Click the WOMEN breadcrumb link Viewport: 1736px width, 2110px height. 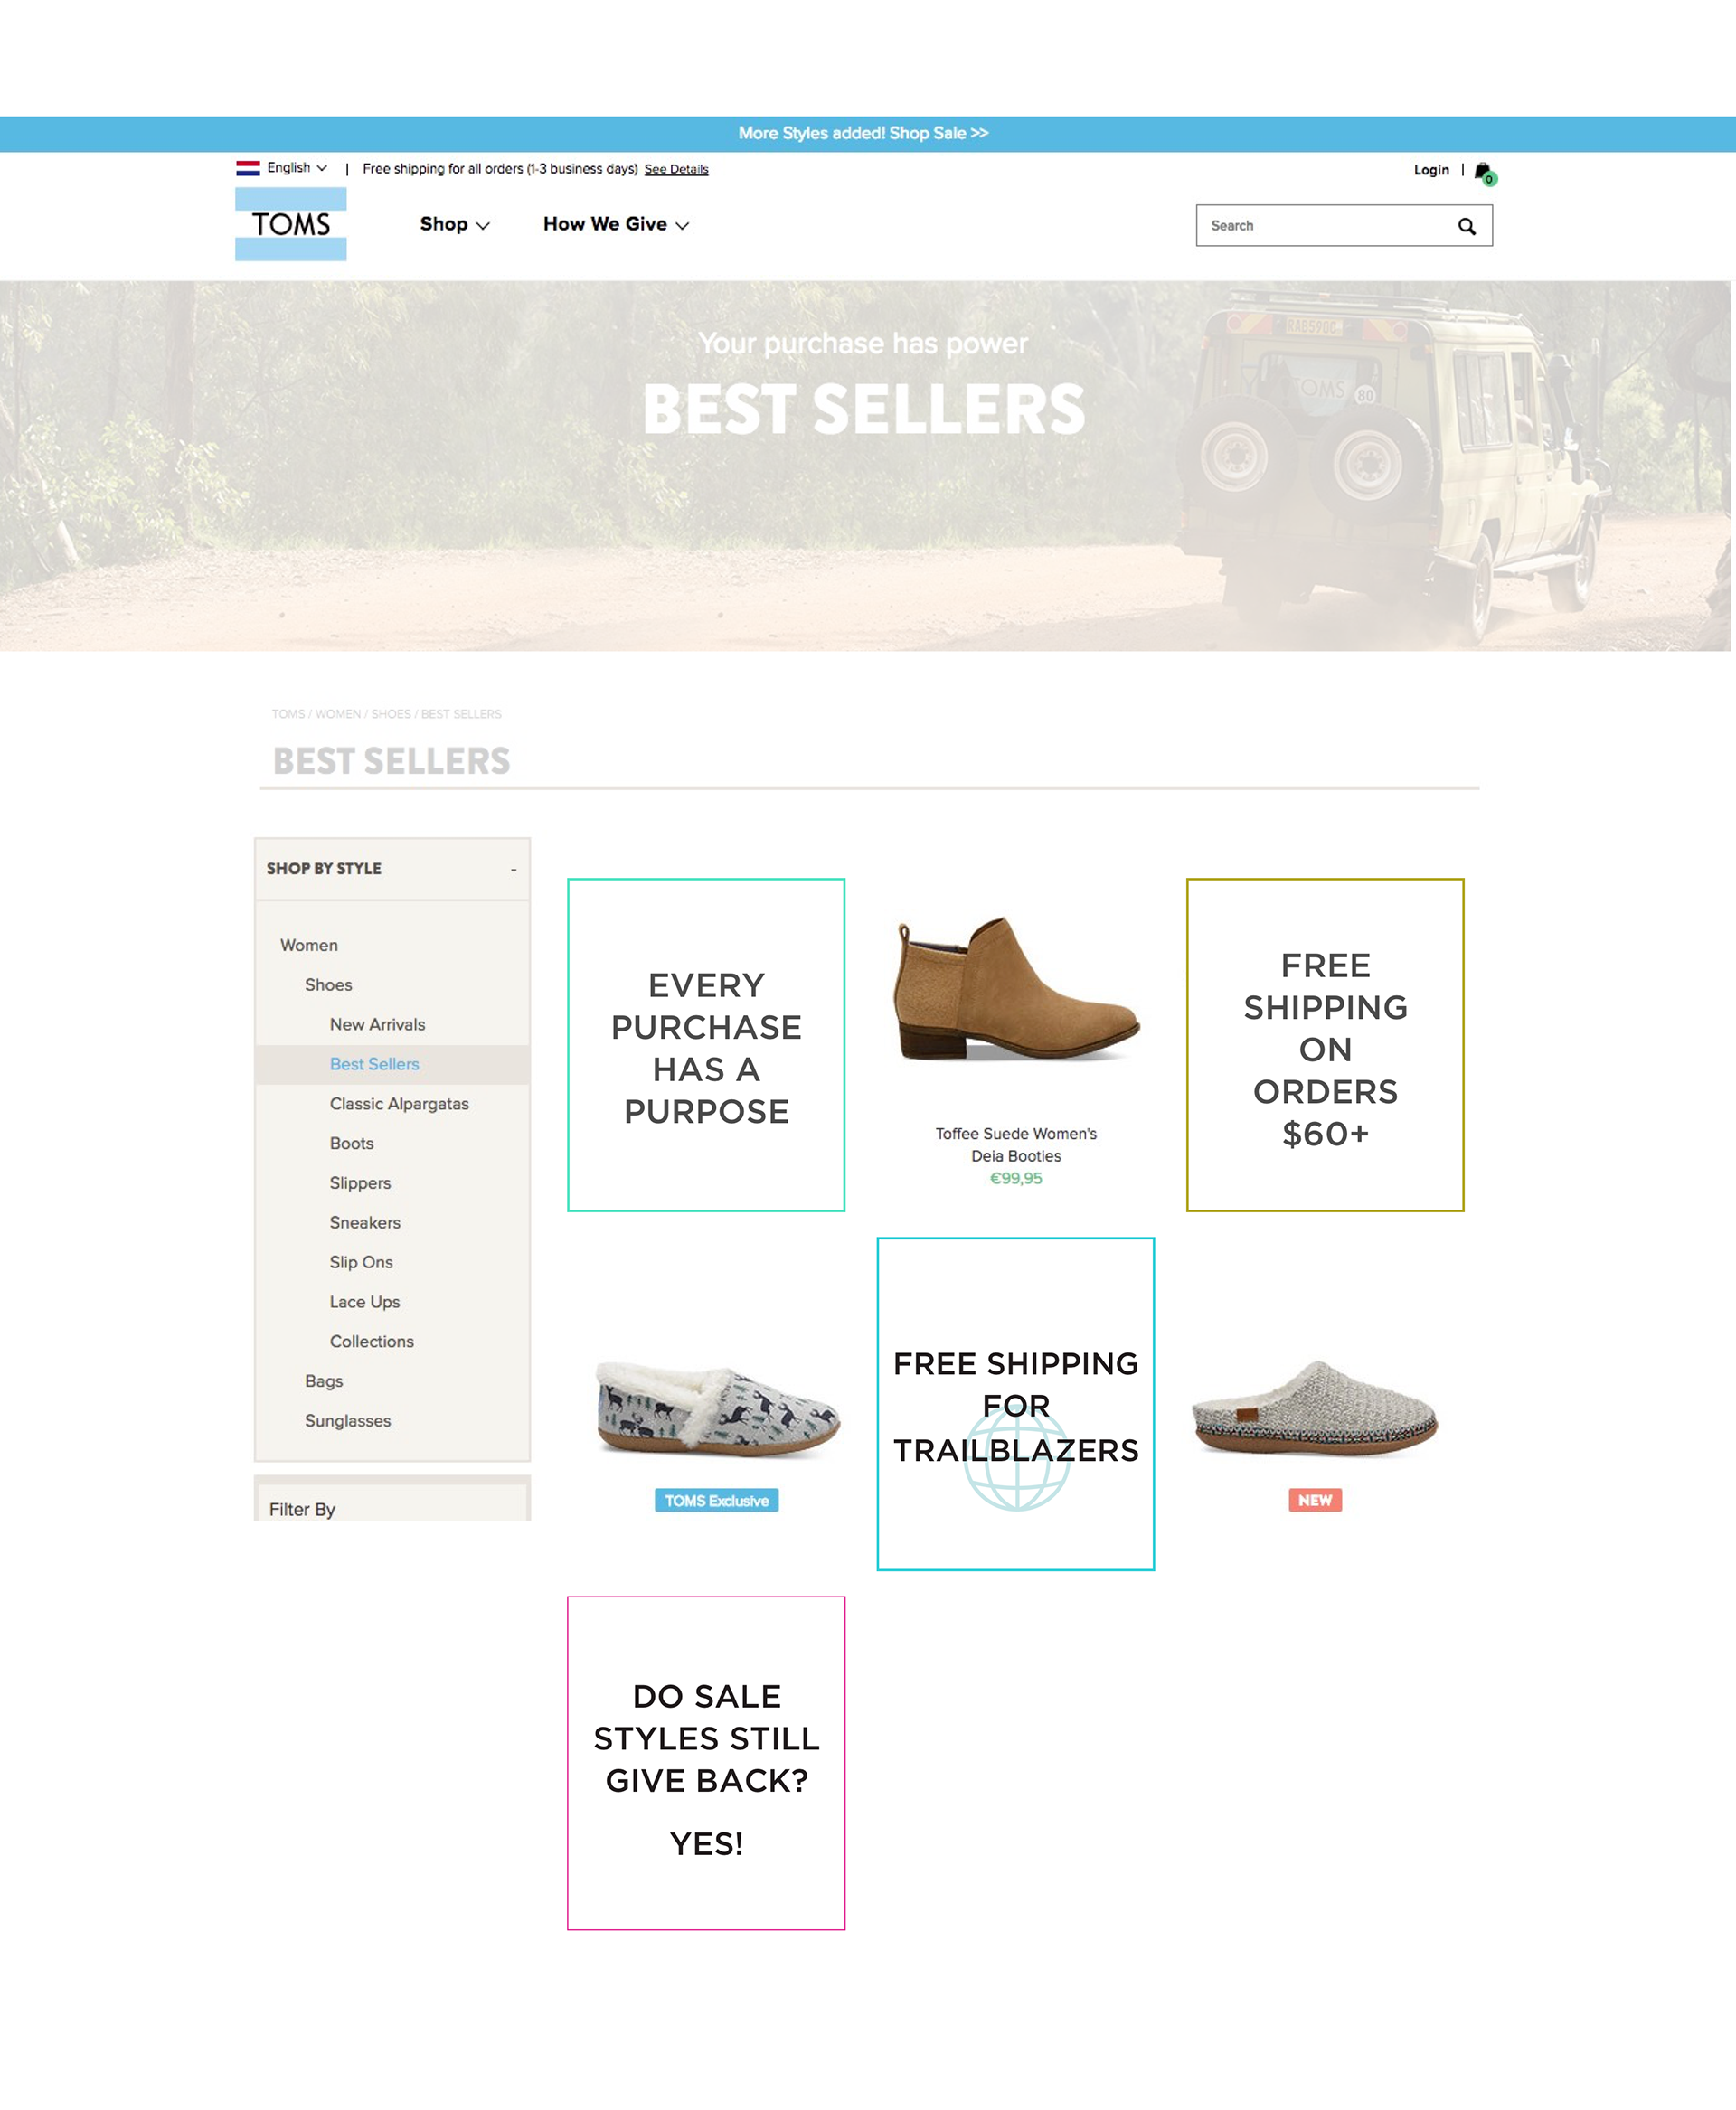coord(338,714)
